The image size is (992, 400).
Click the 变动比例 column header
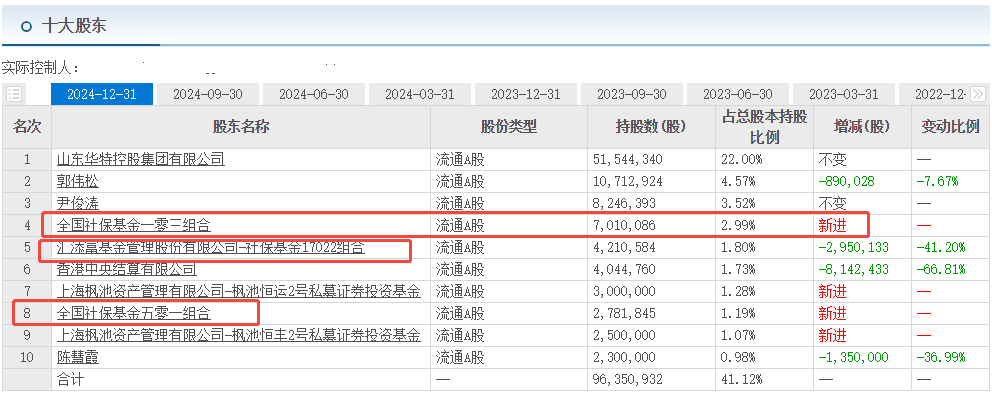[x=950, y=127]
